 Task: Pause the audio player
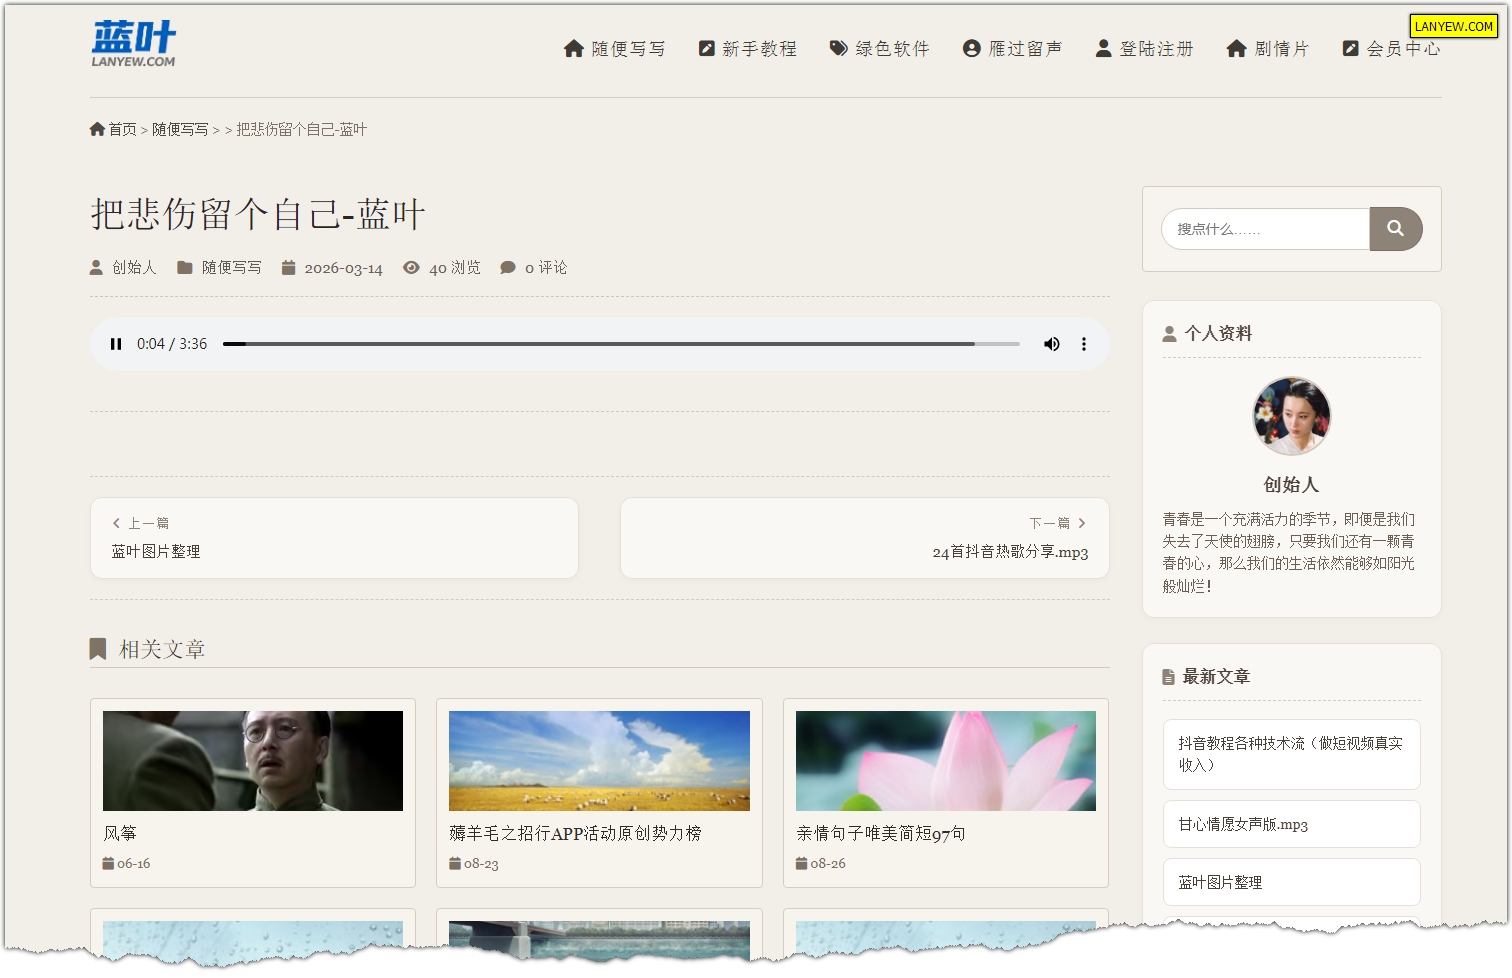116,344
